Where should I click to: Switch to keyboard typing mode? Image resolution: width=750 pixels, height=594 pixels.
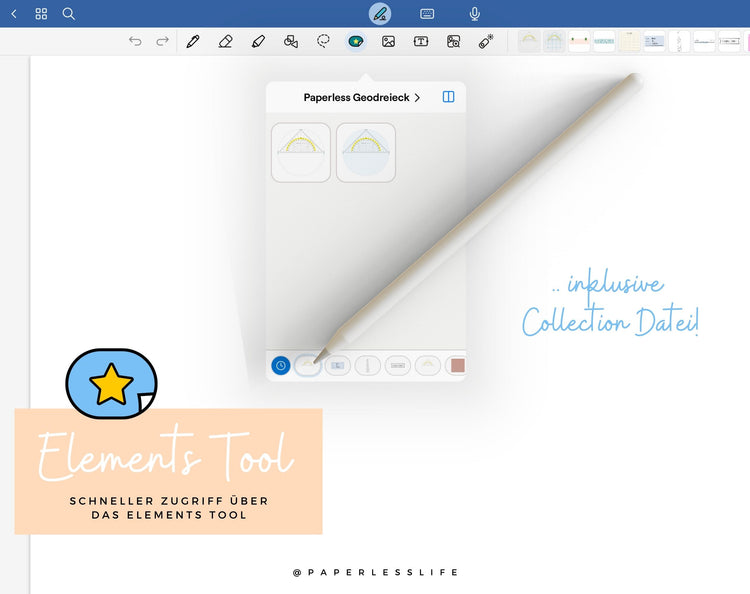click(427, 14)
